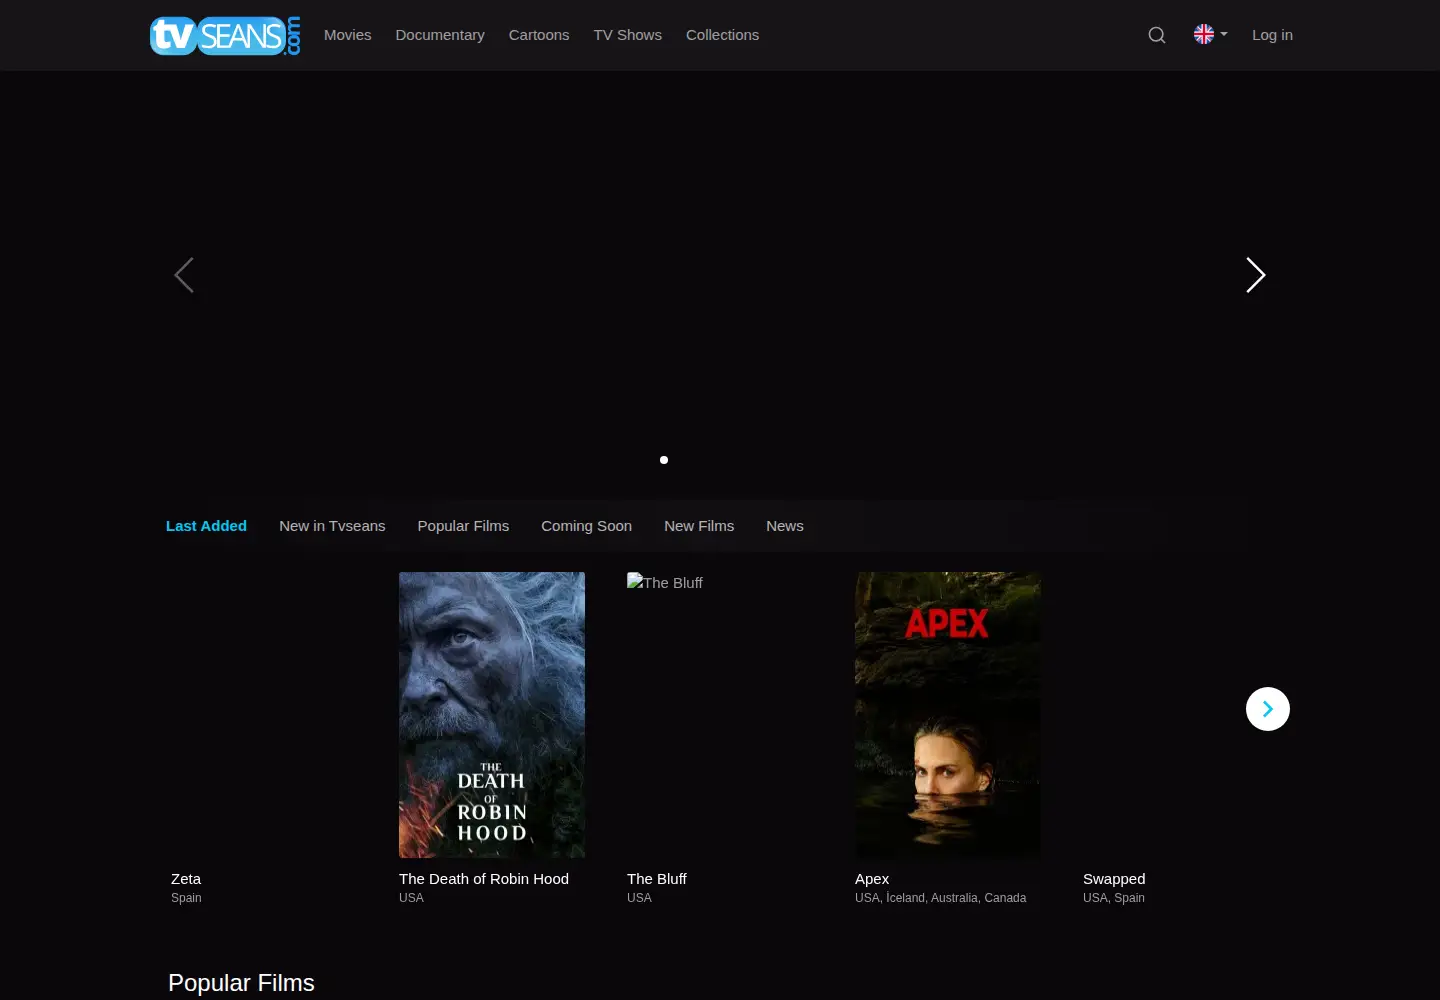Click the 'Spain' country label under Zeta
Image resolution: width=1440 pixels, height=1000 pixels.
(x=186, y=898)
